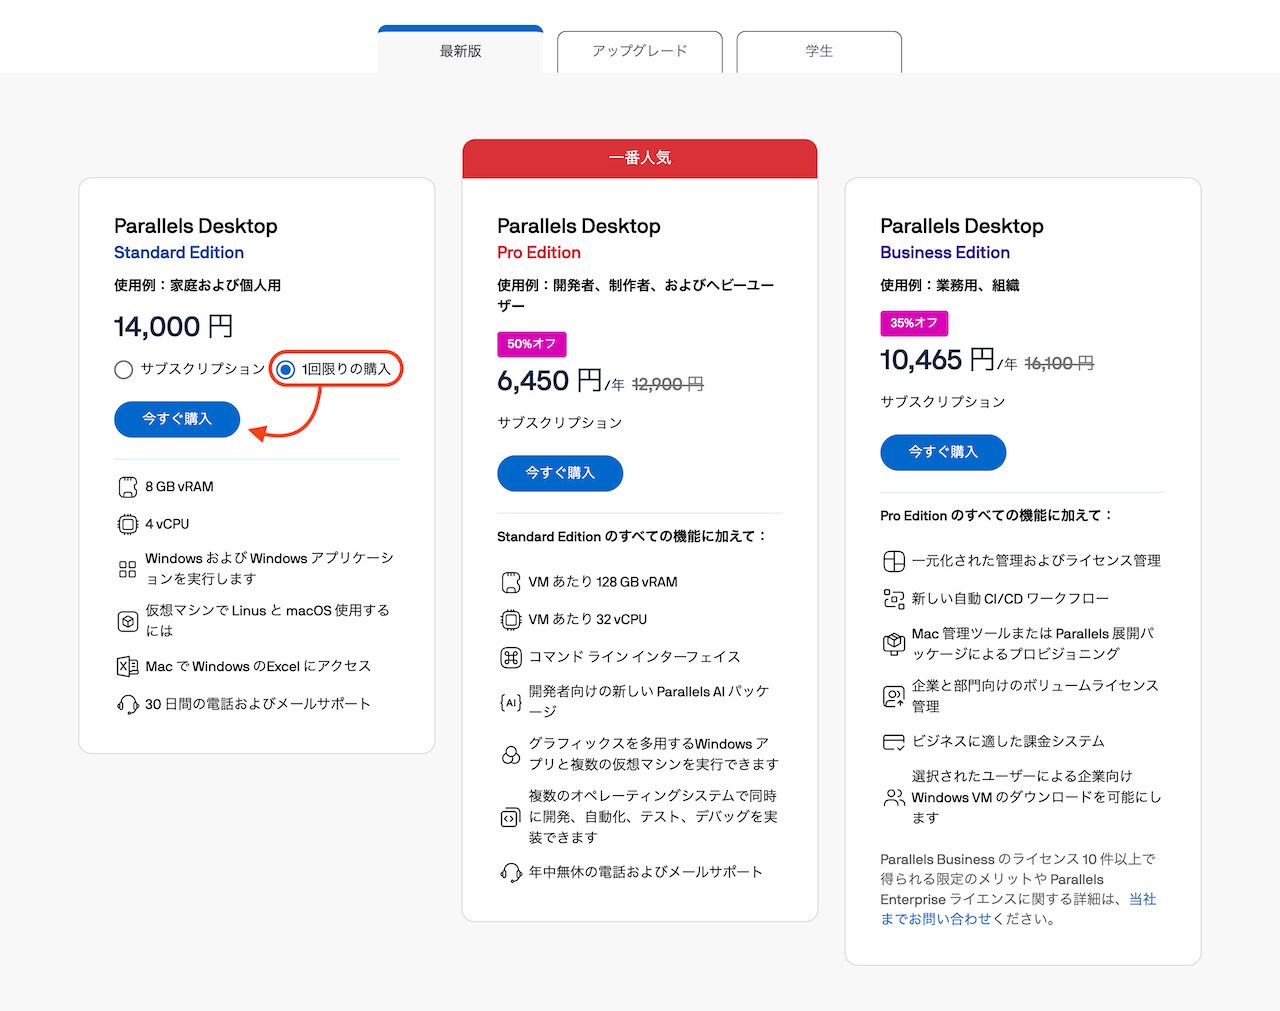Click the 4 vCPU processor icon
This screenshot has height=1011, width=1280.
pyautogui.click(x=128, y=524)
